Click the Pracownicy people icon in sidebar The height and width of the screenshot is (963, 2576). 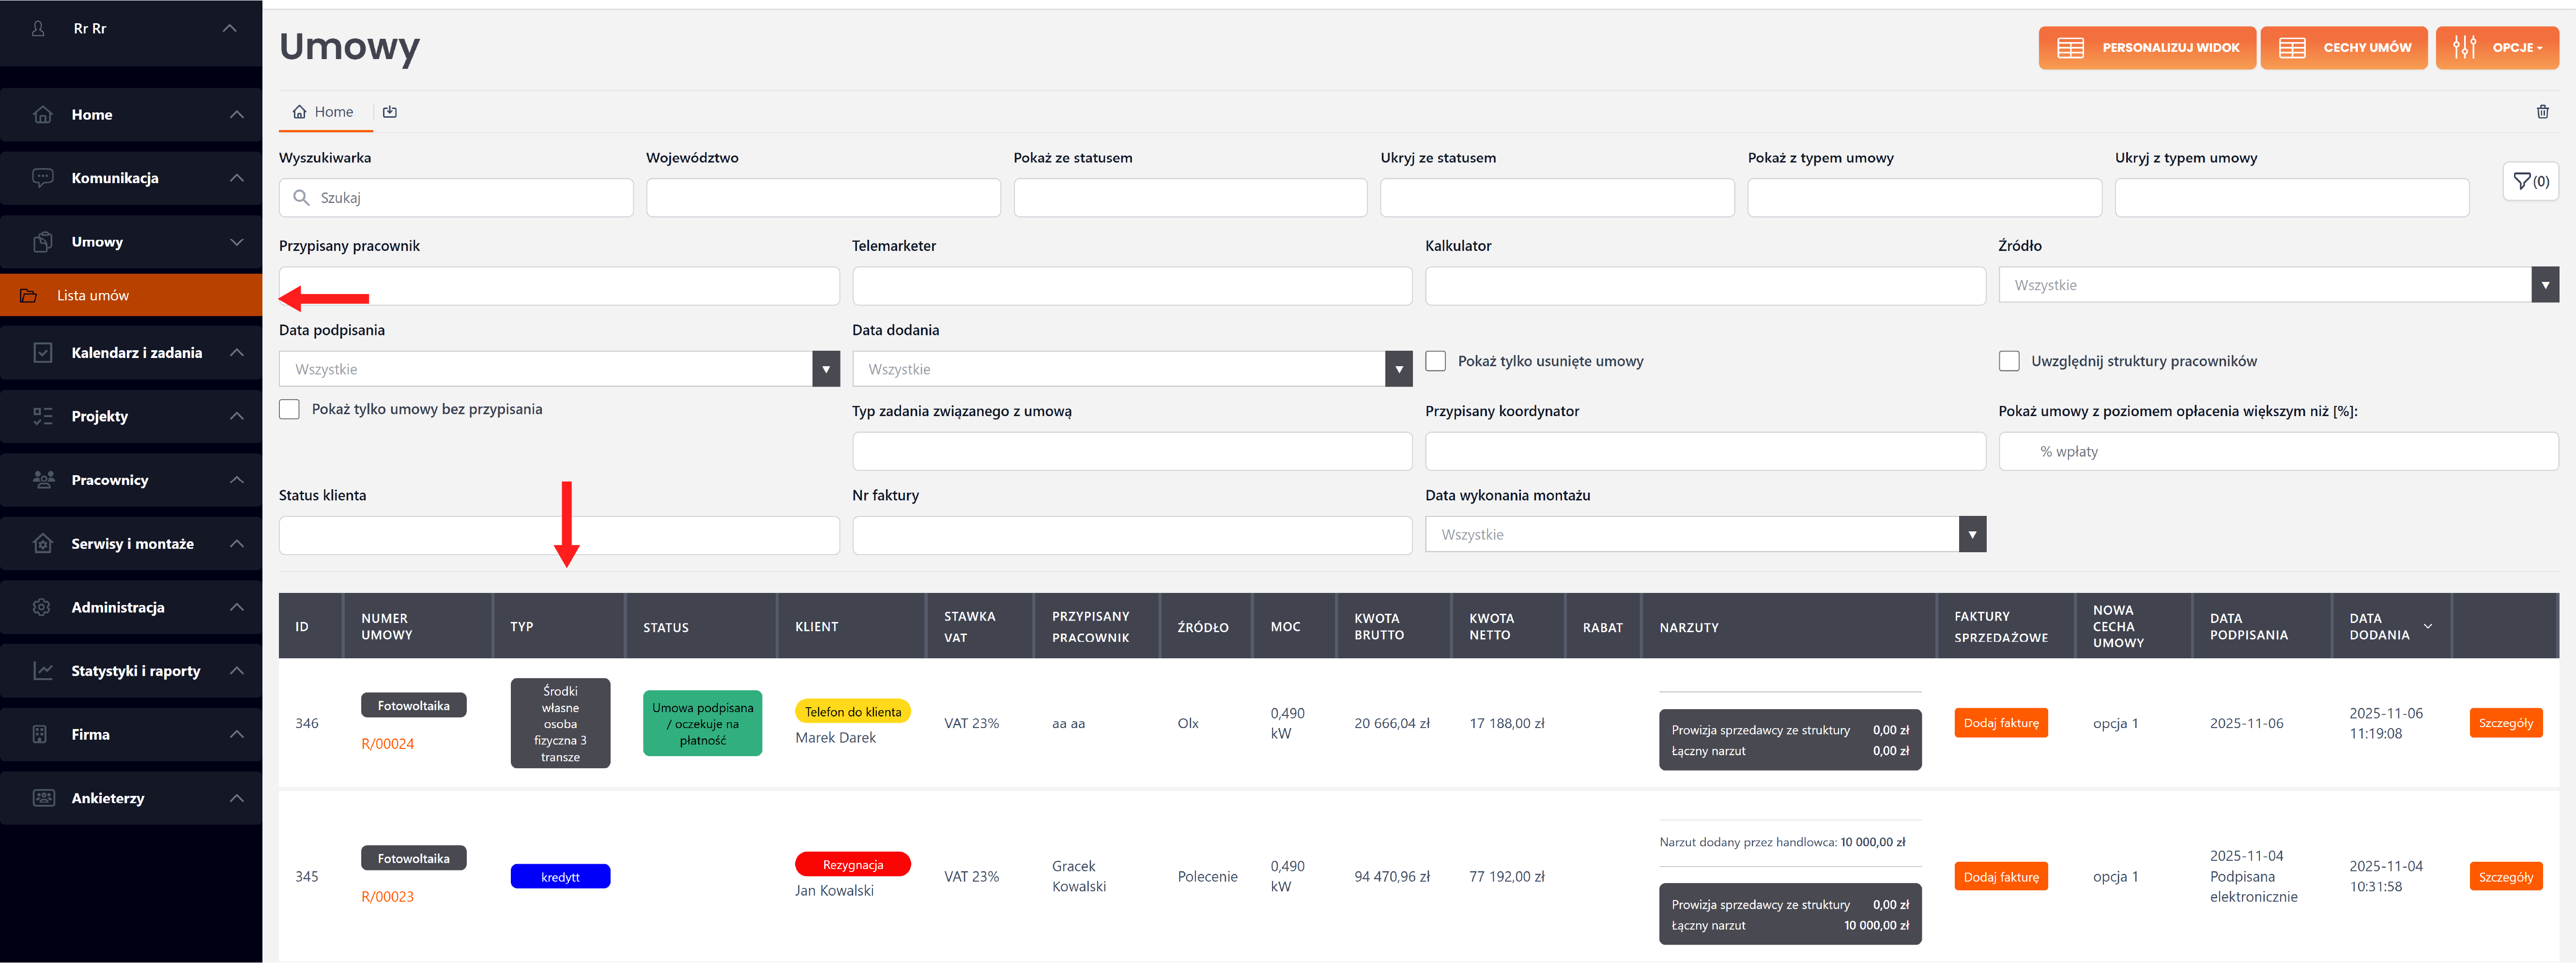43,480
